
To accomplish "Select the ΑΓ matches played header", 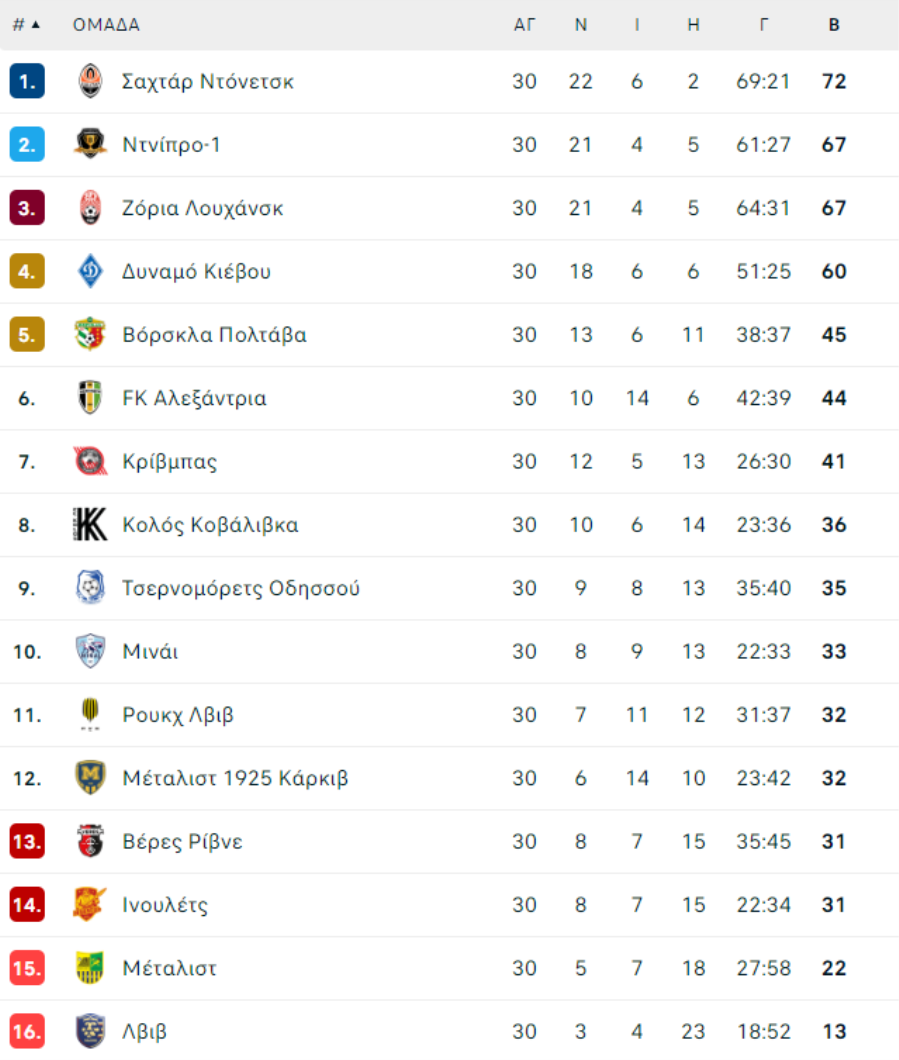I will click(524, 25).
